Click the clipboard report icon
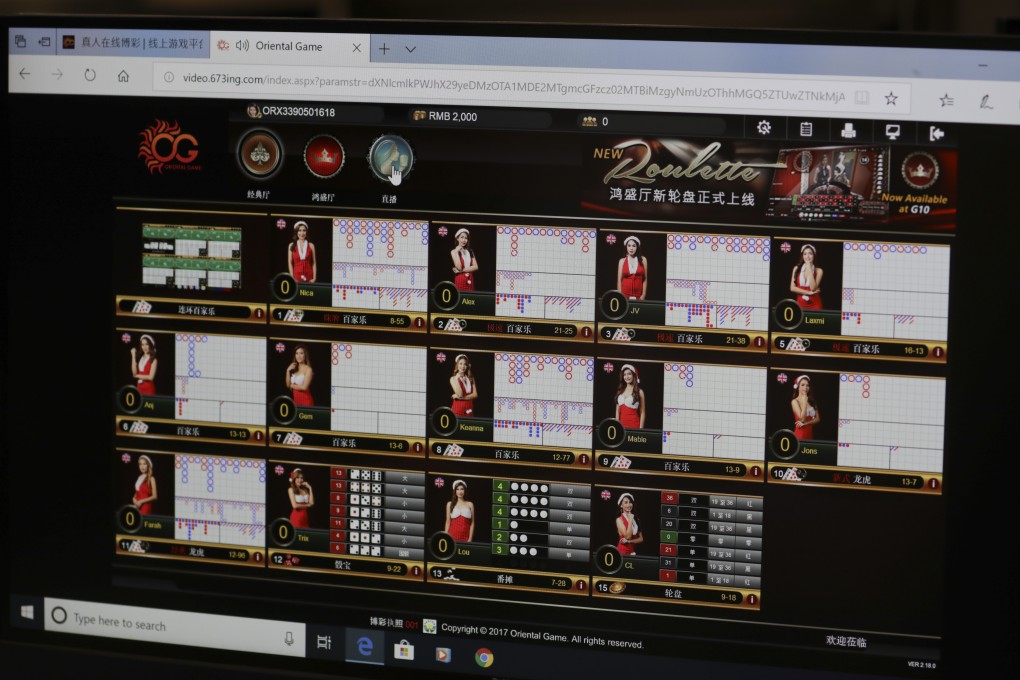 (806, 129)
